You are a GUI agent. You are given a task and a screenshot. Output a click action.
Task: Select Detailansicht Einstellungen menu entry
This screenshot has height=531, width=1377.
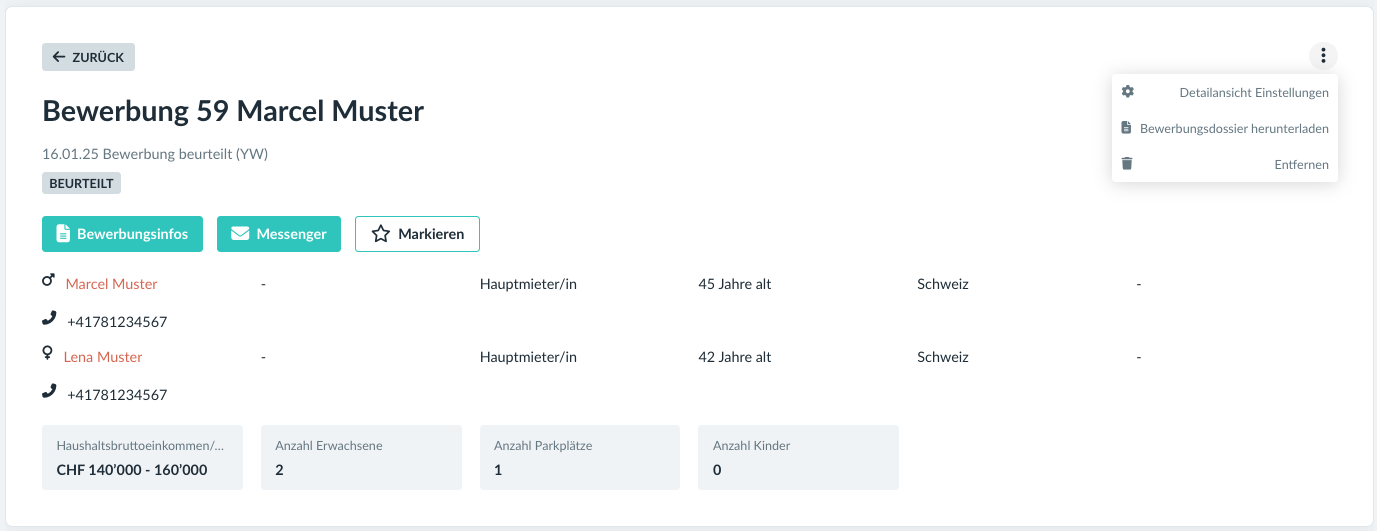pyautogui.click(x=1225, y=92)
